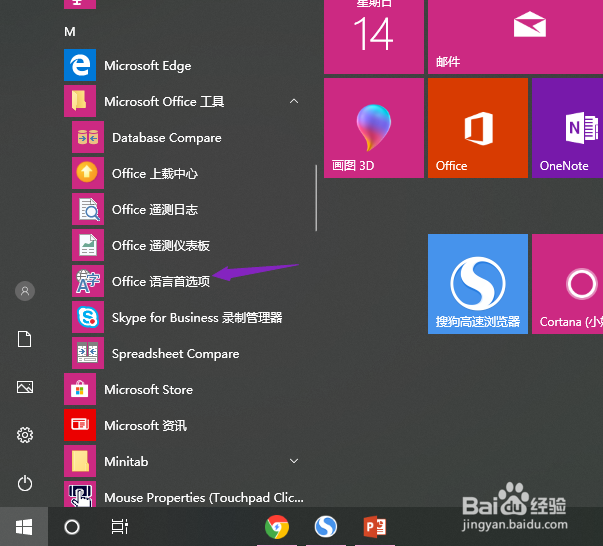Open Task View on taskbar

pos(120,527)
